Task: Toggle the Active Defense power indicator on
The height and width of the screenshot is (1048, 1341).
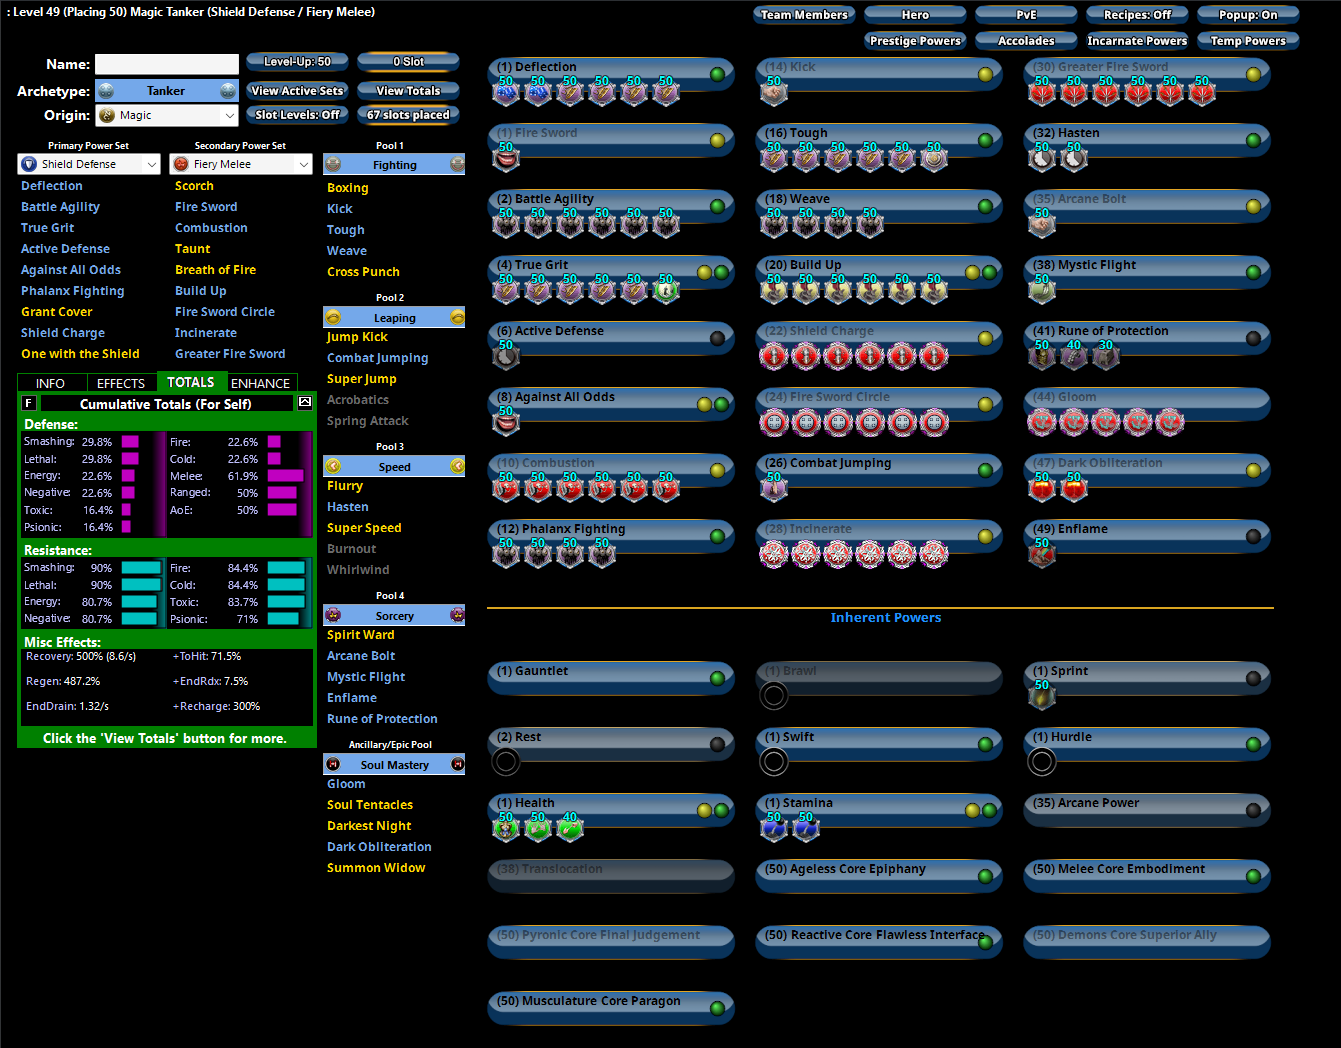Action: click(717, 338)
